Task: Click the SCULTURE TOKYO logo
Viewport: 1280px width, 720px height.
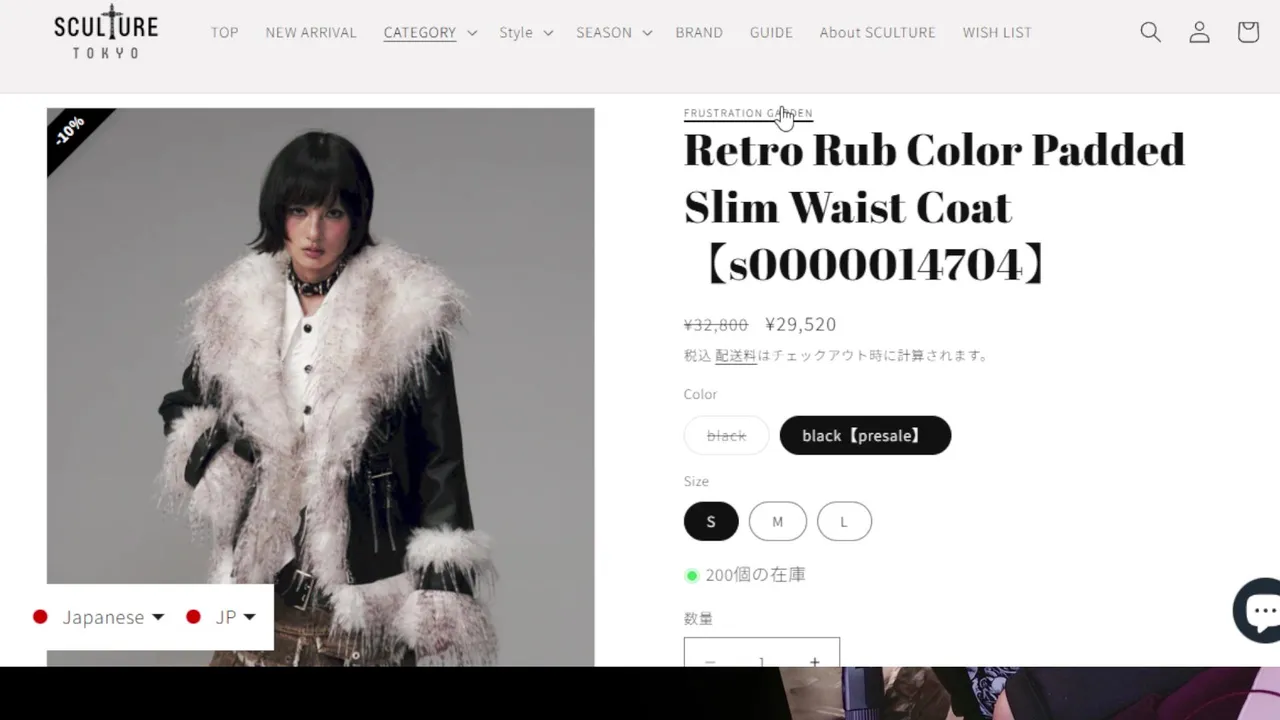Action: point(106,32)
